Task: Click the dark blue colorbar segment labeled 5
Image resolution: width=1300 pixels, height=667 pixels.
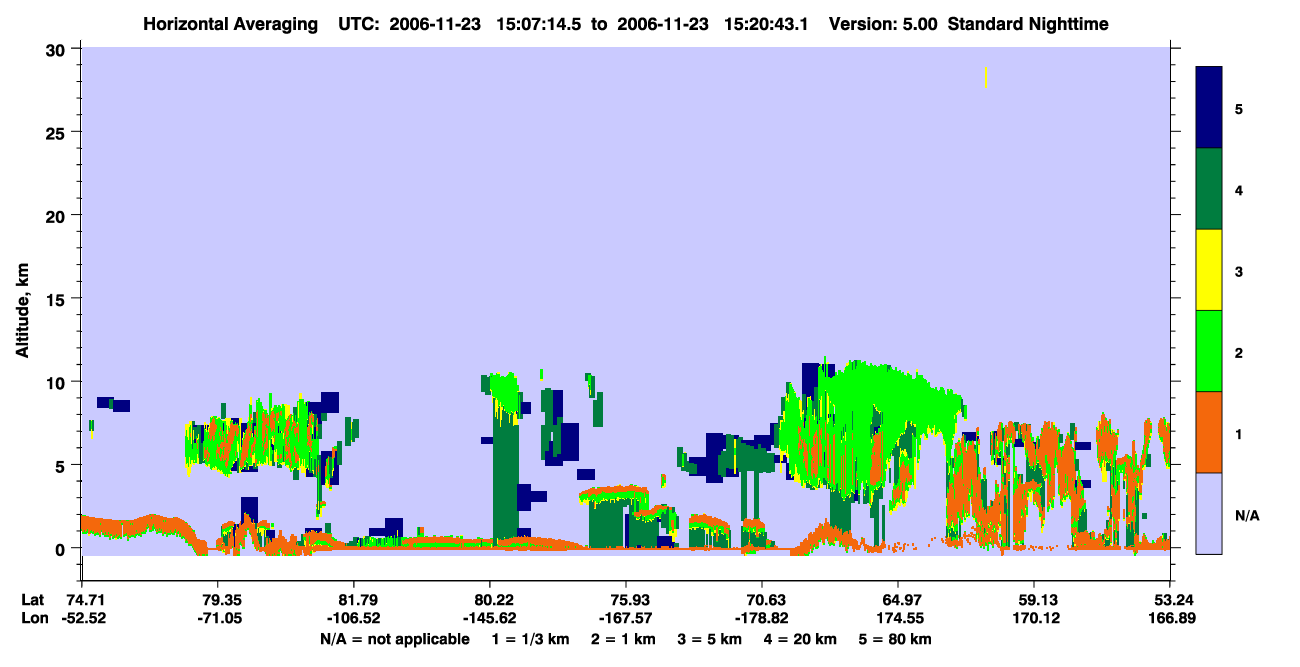Action: pos(1209,108)
